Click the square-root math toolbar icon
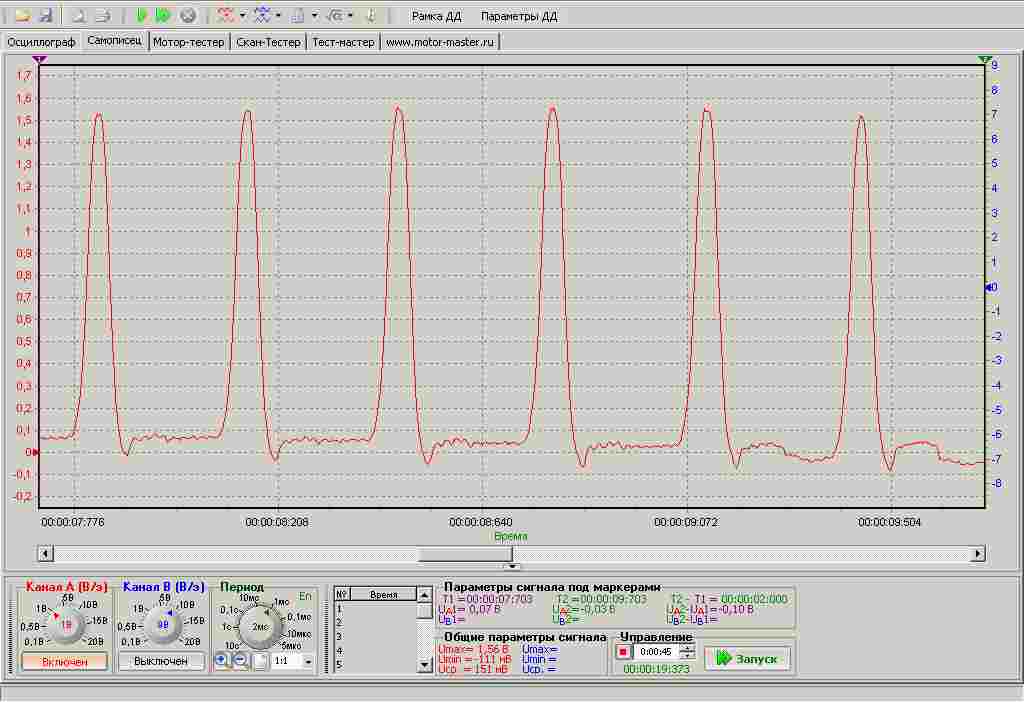This screenshot has height=702, width=1024. click(x=334, y=16)
